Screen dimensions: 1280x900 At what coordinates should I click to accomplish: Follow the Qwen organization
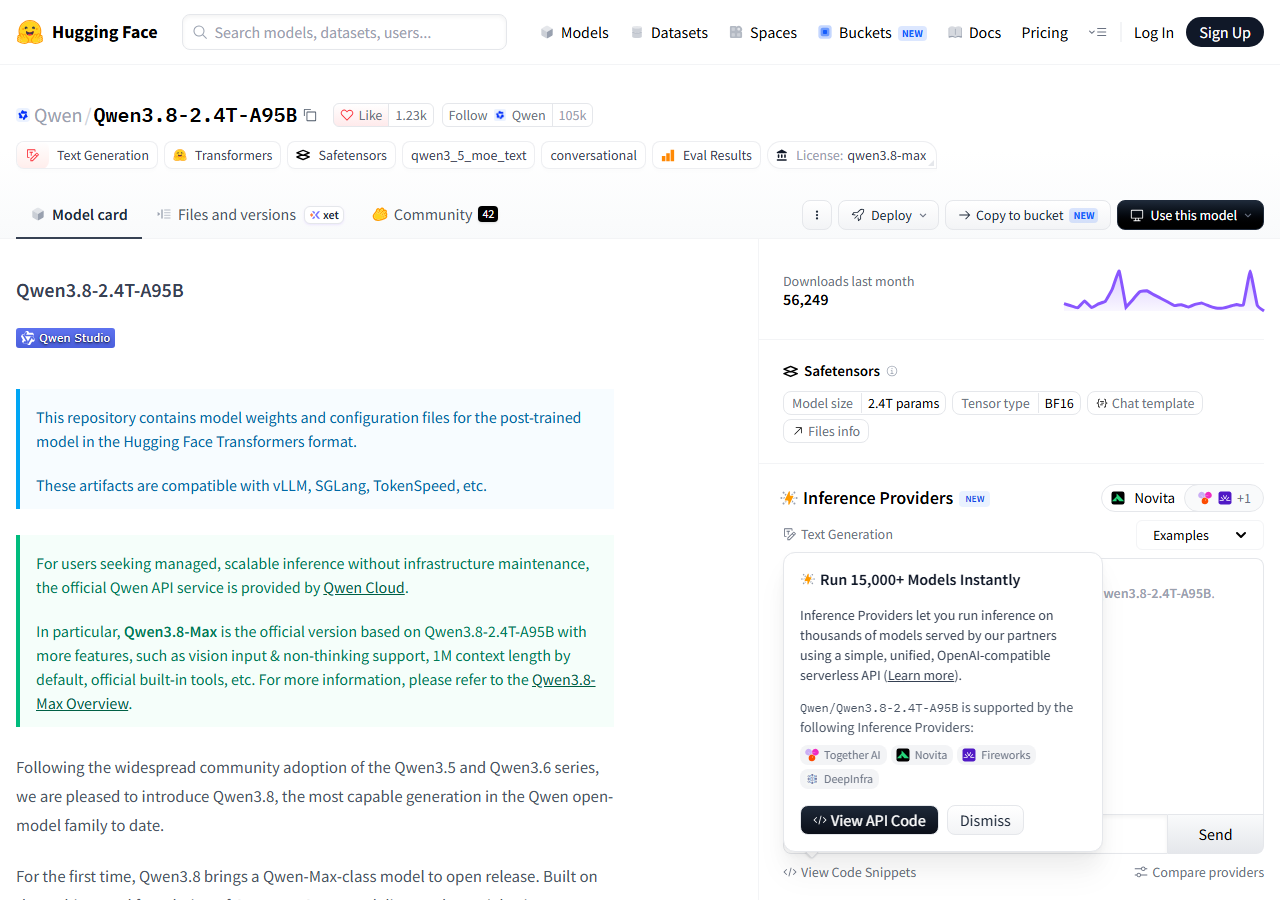point(497,115)
